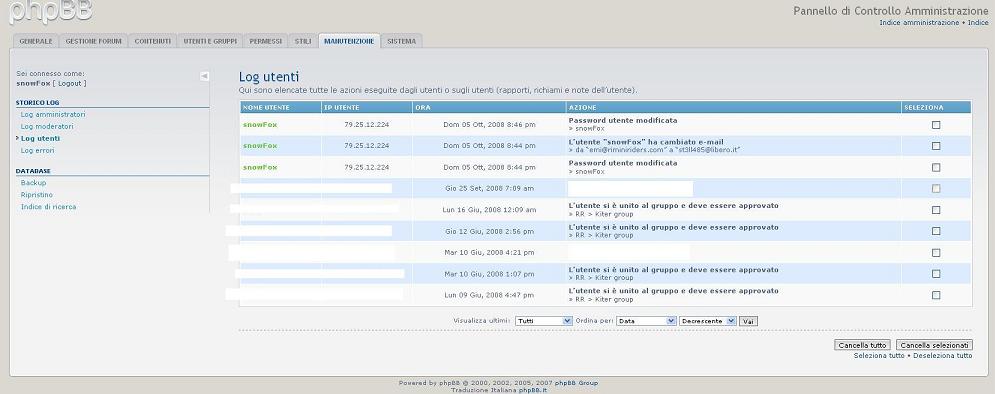
Task: Open the Ripristino database page
Action: [x=37, y=195]
